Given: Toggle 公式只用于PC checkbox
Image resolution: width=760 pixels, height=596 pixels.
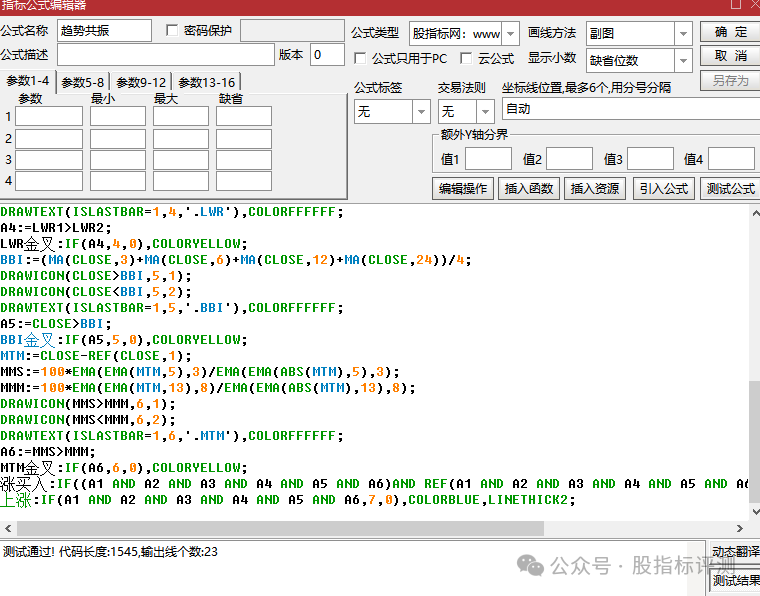Looking at the screenshot, I should tap(360, 58).
